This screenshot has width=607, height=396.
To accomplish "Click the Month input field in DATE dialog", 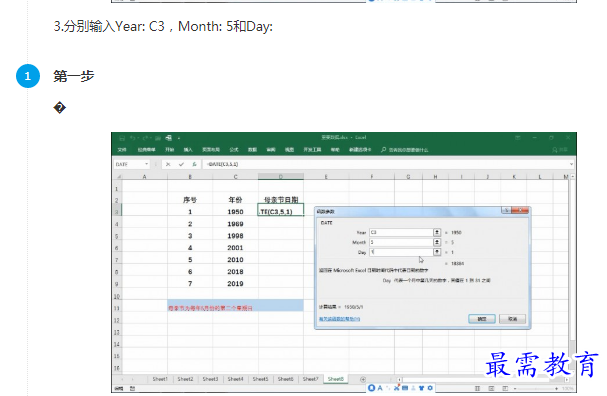I will (401, 242).
